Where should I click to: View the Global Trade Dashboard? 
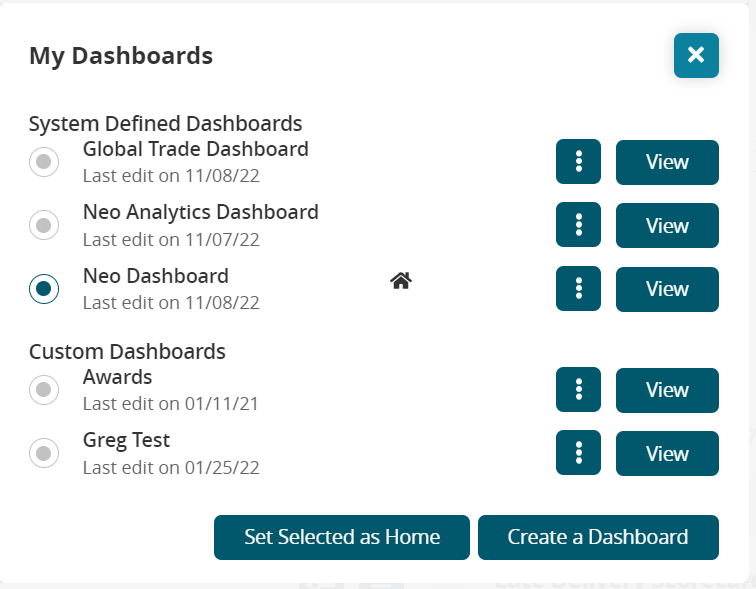tap(667, 162)
